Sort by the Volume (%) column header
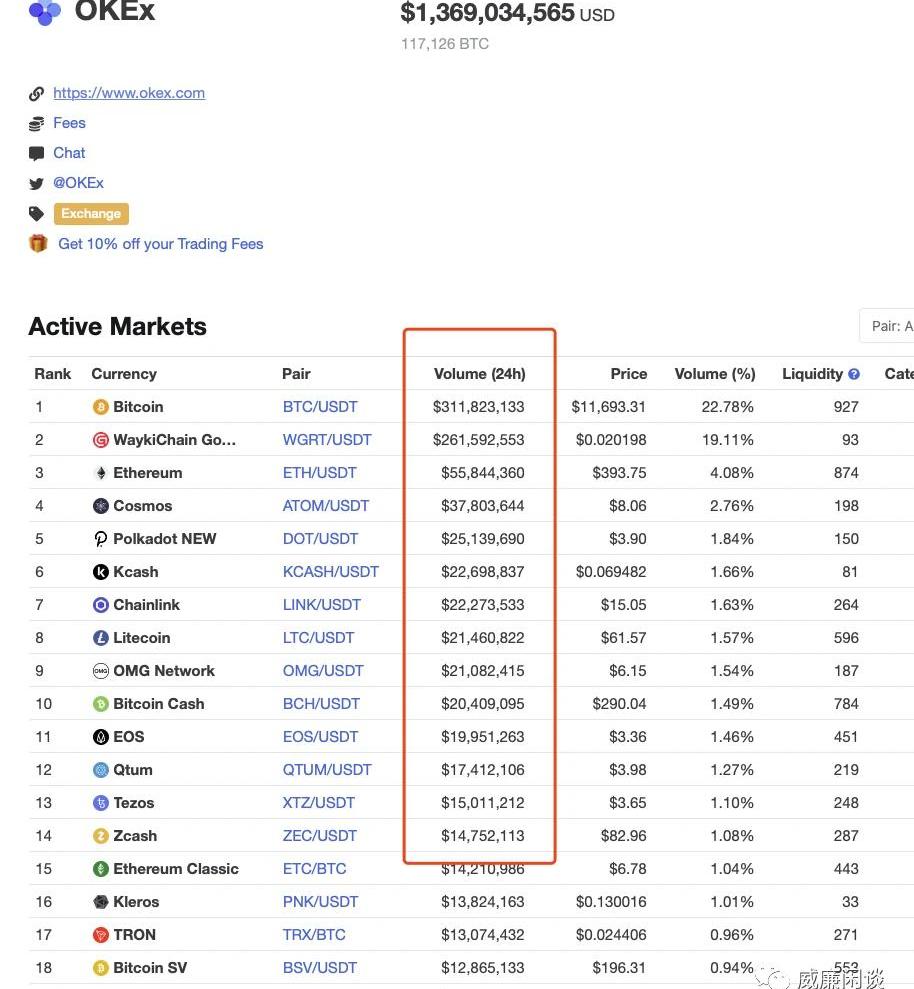Screen dimensions: 914x989 click(715, 374)
